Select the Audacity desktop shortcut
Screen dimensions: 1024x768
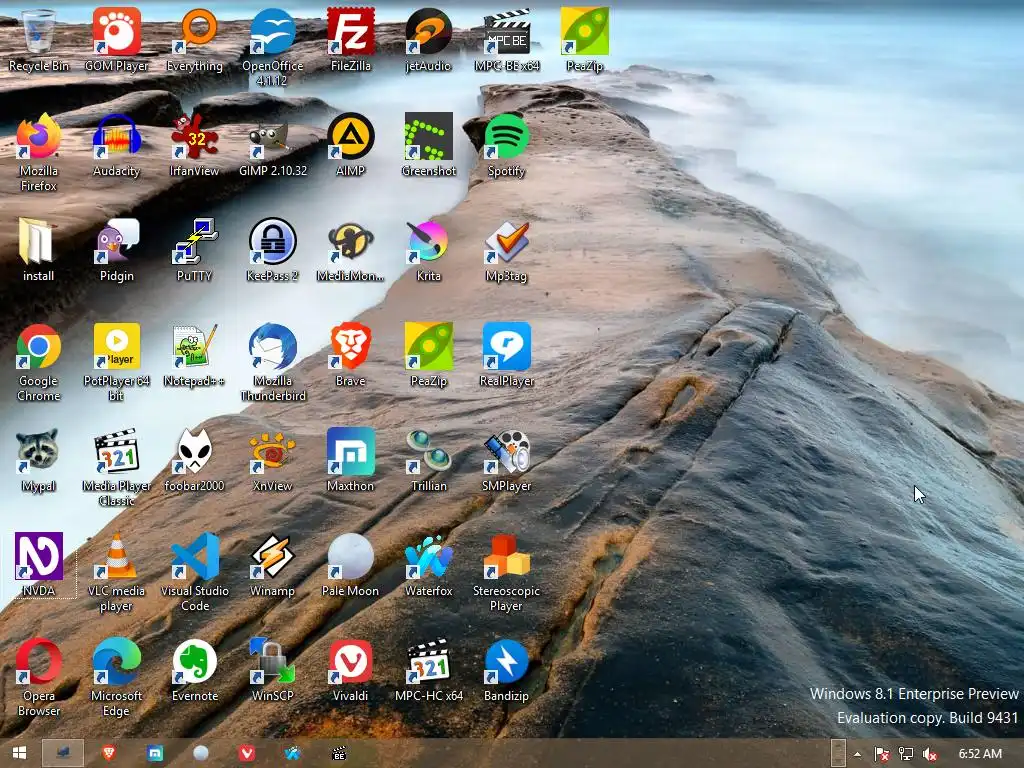click(116, 145)
